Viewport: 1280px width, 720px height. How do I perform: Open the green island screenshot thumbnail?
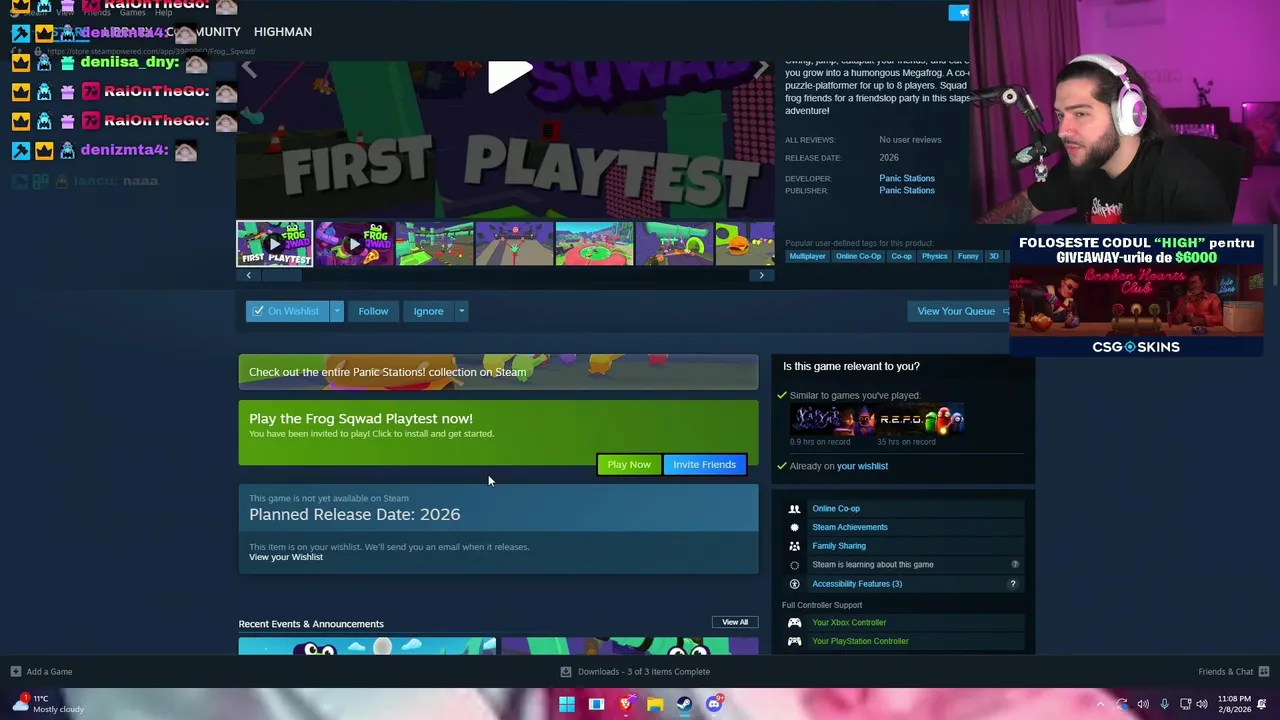594,244
